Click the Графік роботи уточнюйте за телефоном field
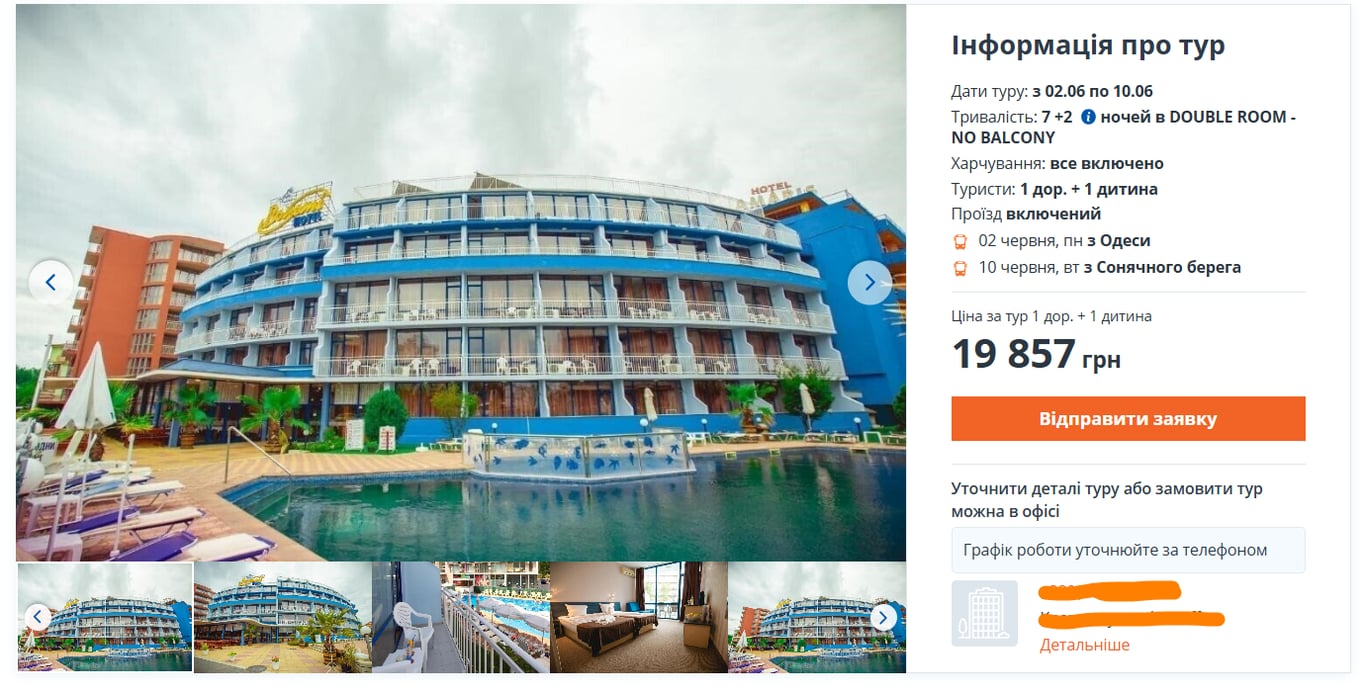The height and width of the screenshot is (693, 1366). (x=1128, y=550)
